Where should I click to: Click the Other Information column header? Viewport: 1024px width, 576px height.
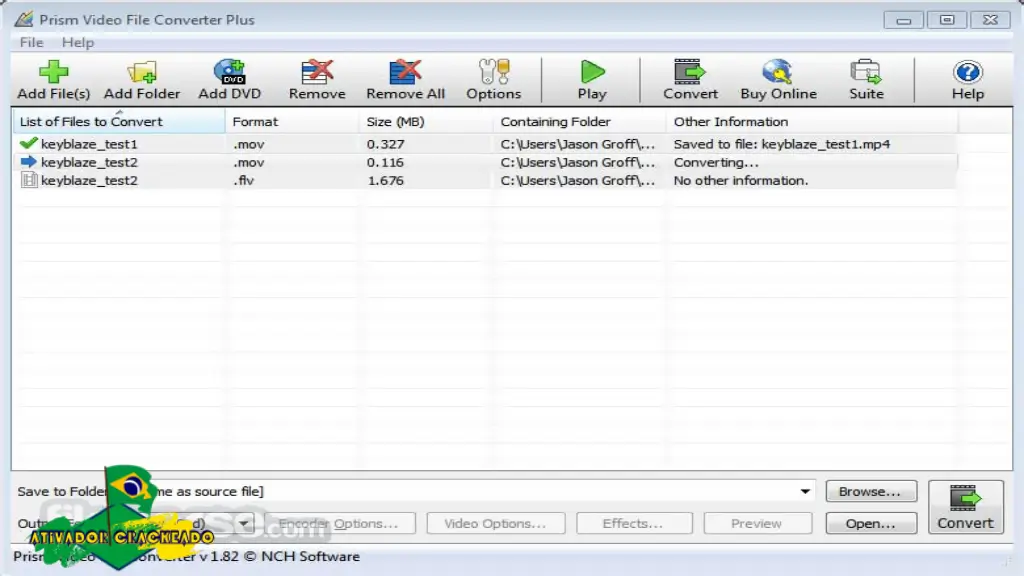[812, 121]
